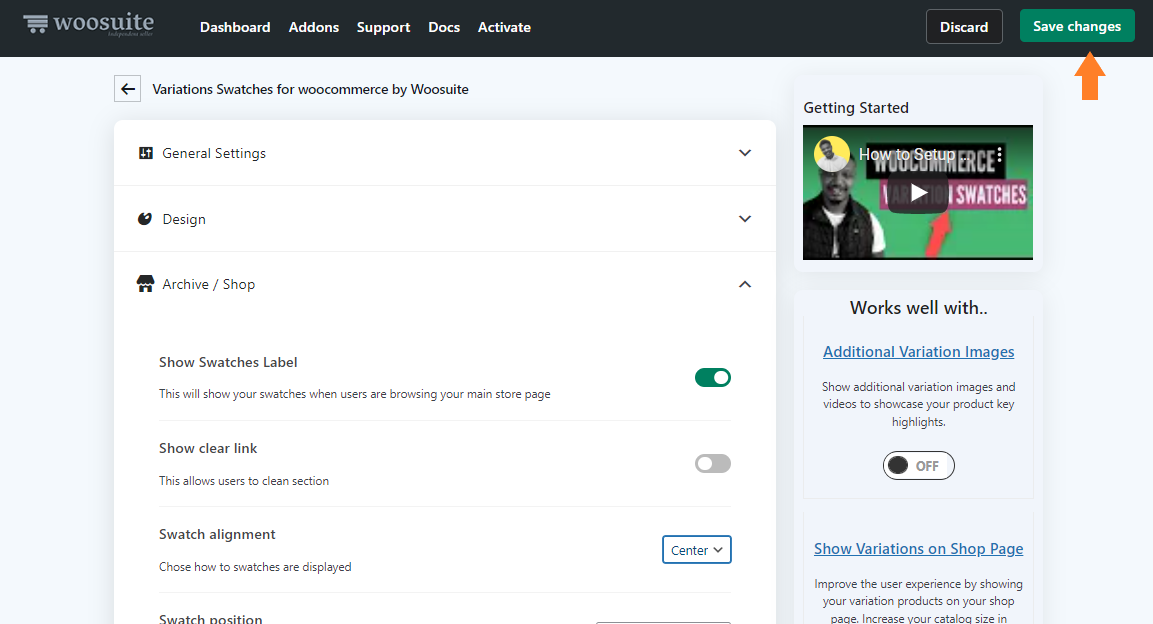
Task: Play the How to Setup video
Action: (x=918, y=193)
